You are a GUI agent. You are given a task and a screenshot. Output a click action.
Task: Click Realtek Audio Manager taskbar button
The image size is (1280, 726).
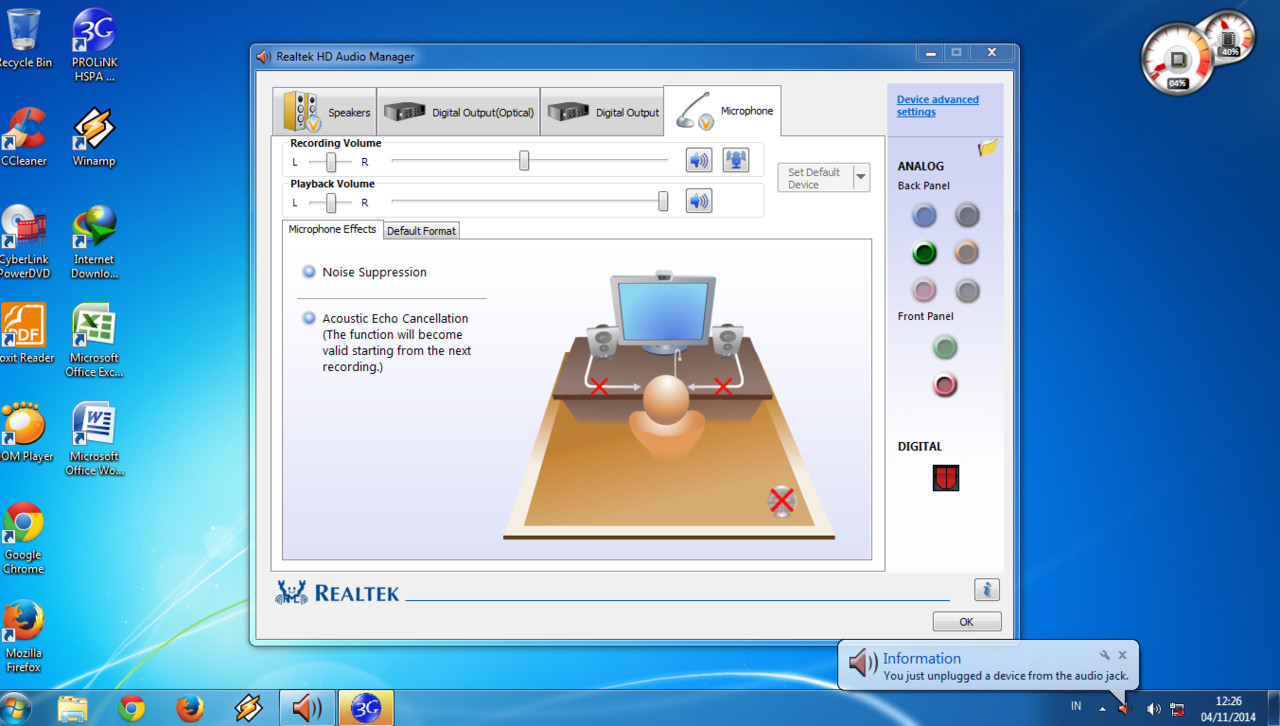coord(307,708)
